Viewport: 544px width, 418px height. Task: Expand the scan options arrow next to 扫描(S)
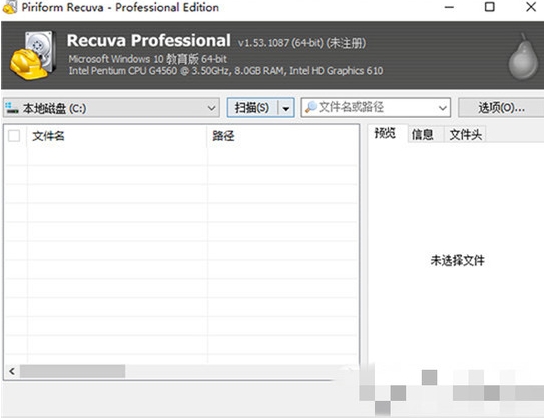[286, 108]
